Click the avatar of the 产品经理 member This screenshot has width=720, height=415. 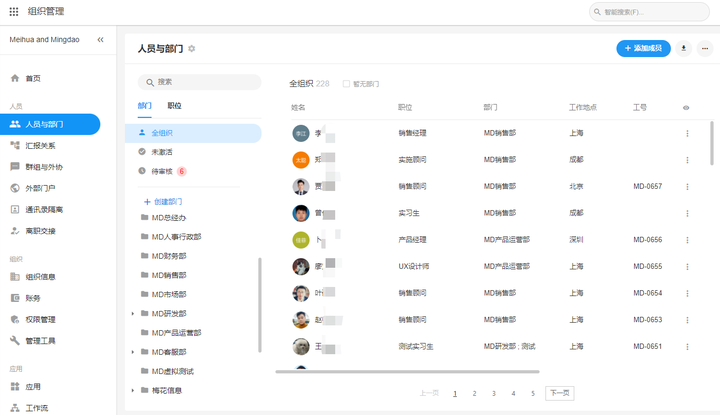click(301, 240)
